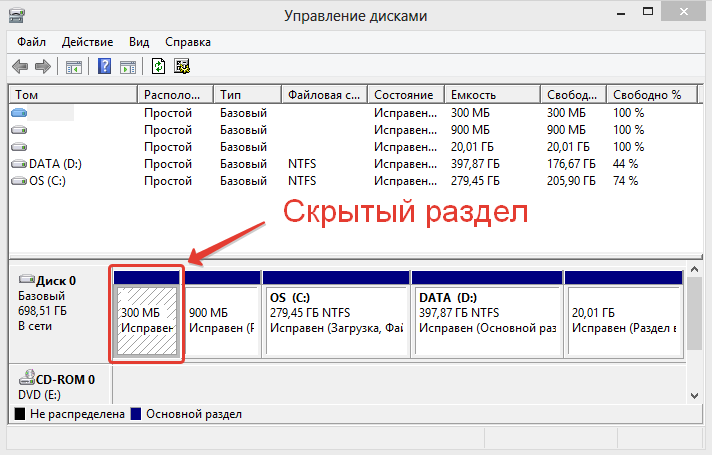The image size is (712, 455).
Task: Select the volume icon of the 900 МБ row
Action: [x=19, y=130]
